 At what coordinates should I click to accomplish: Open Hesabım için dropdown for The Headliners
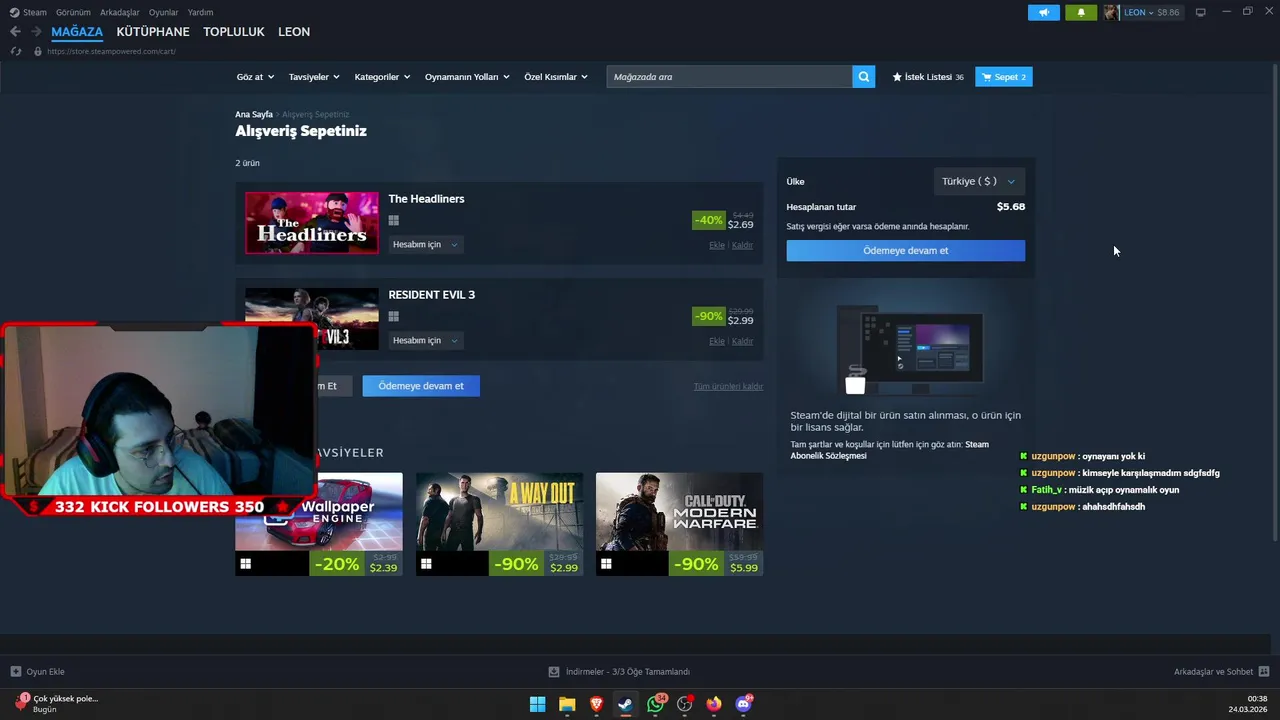(x=425, y=245)
